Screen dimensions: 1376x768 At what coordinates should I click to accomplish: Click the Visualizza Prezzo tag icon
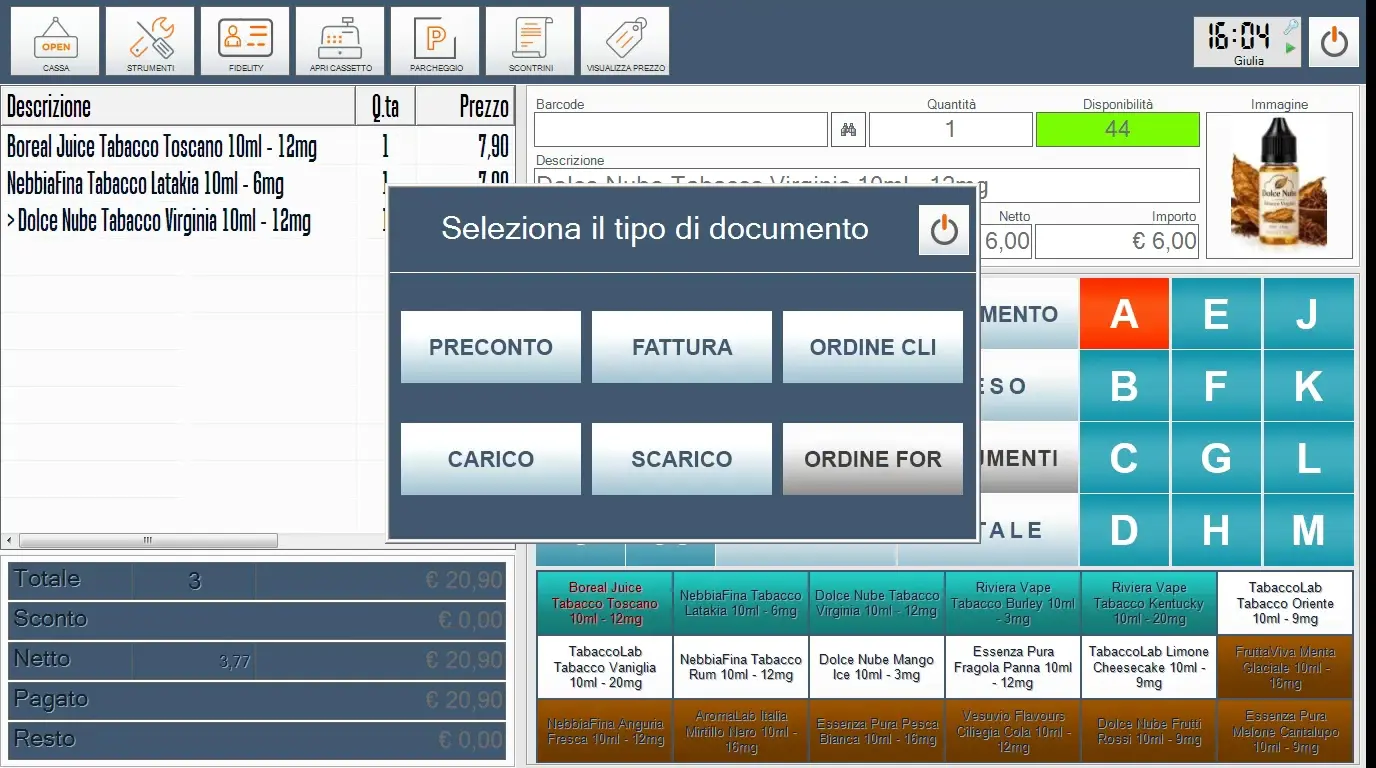click(625, 41)
